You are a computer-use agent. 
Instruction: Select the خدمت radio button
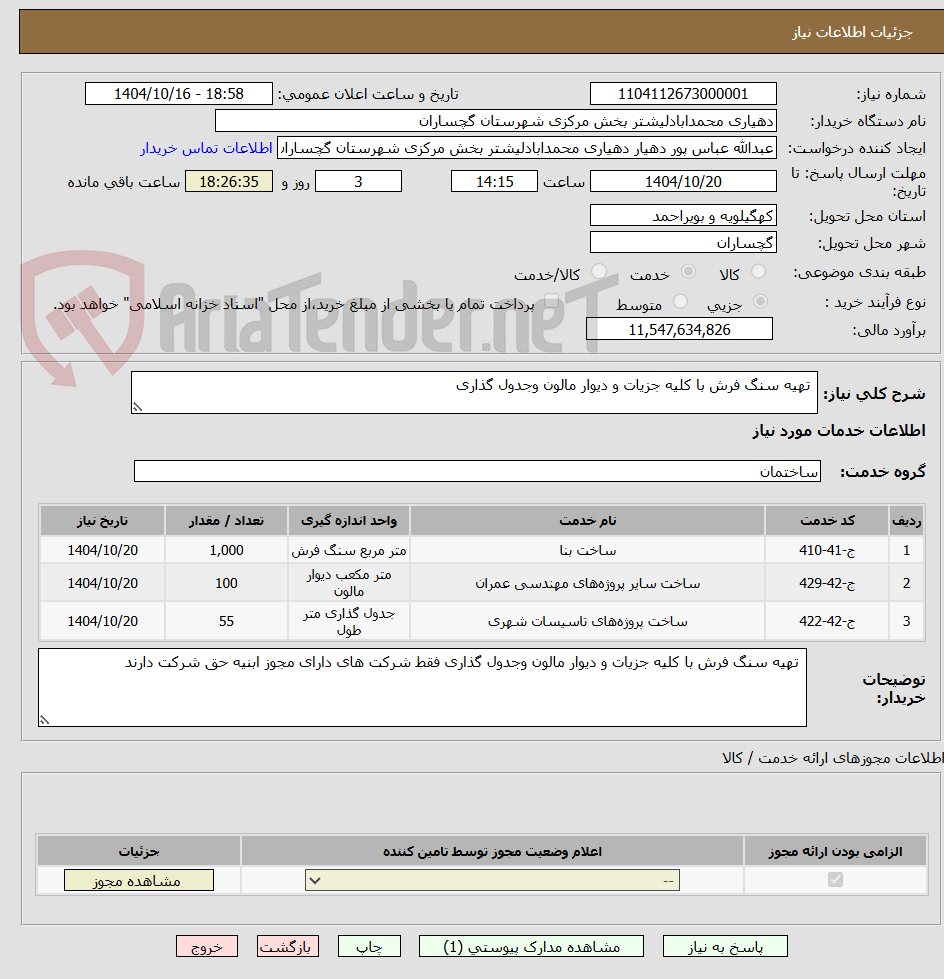click(x=689, y=272)
